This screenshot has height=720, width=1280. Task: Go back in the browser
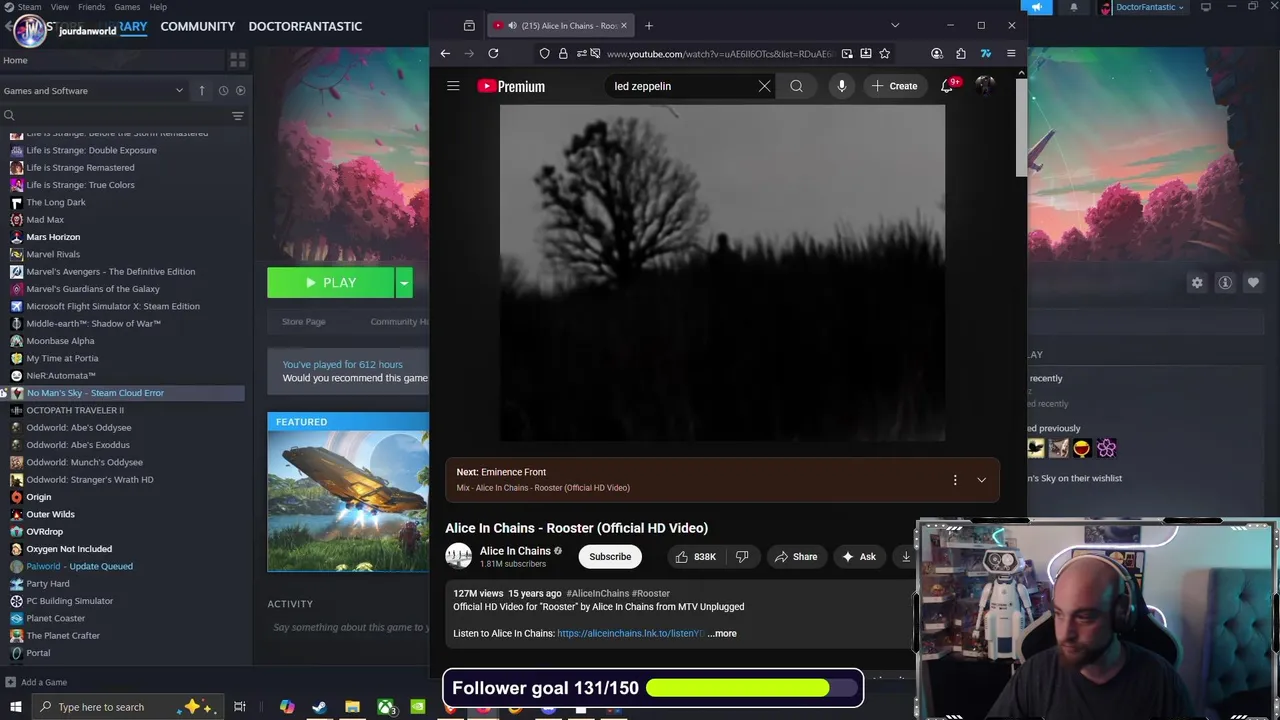click(445, 53)
